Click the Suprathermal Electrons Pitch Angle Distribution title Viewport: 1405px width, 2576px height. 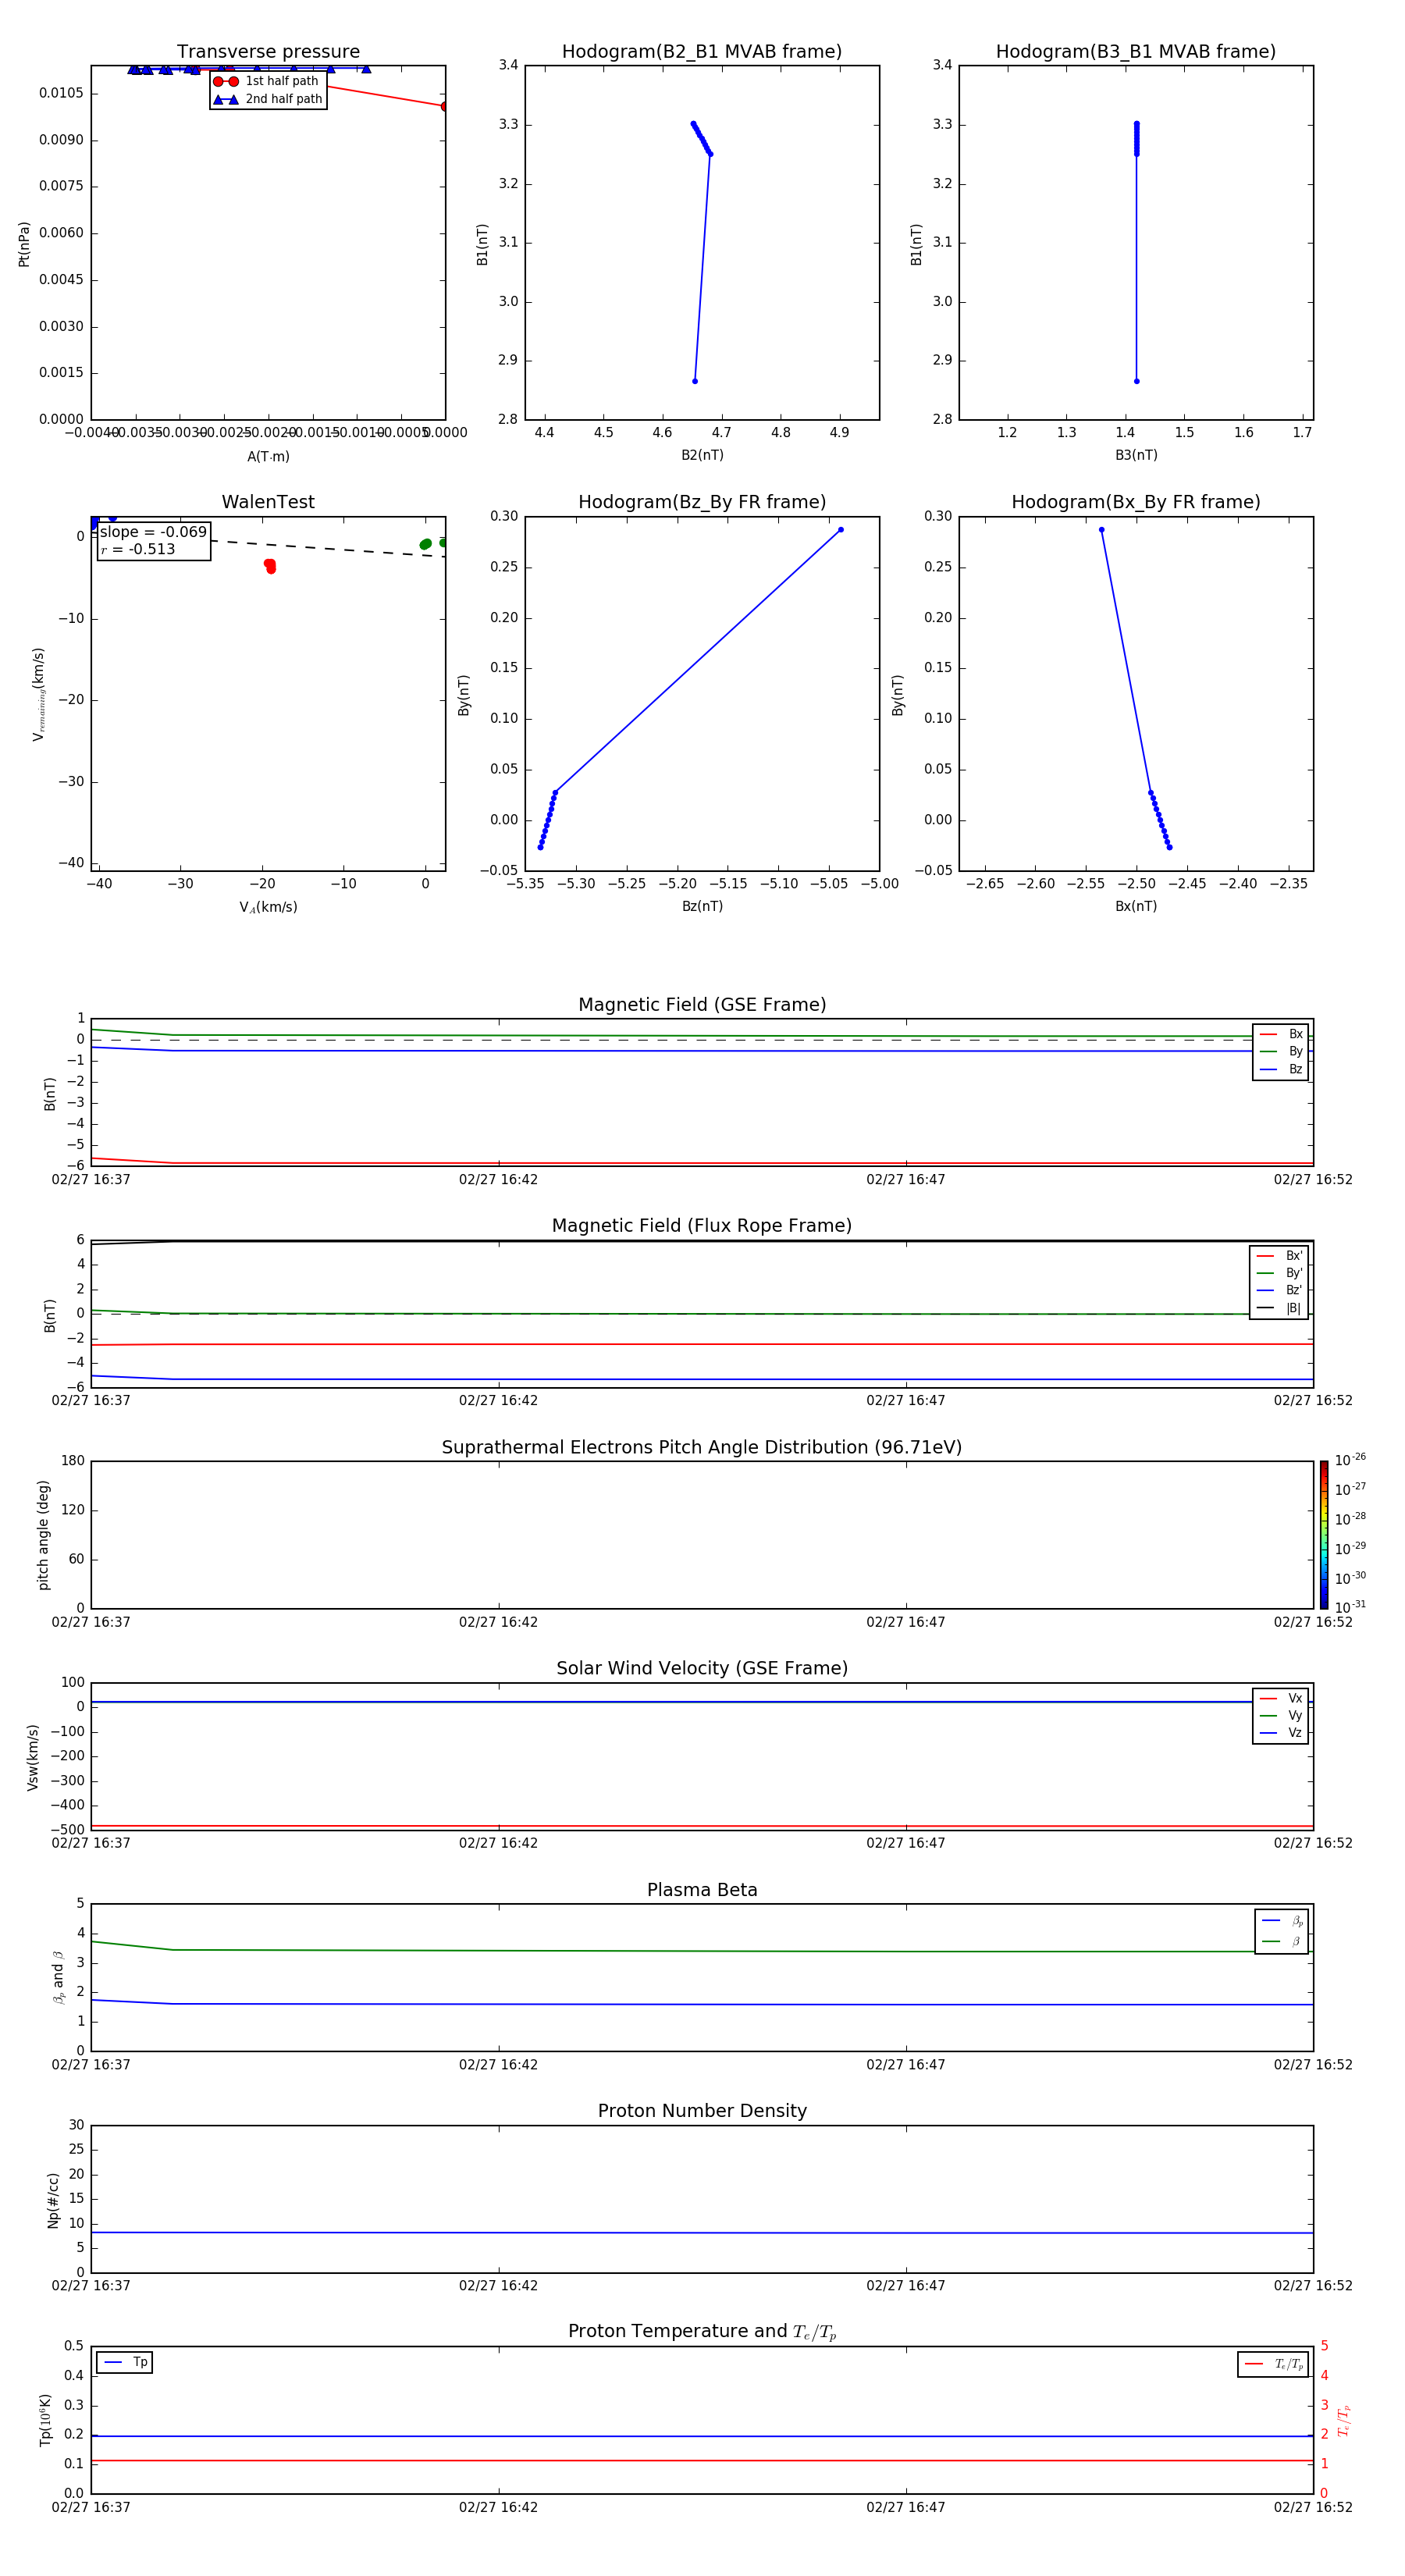pos(702,1448)
